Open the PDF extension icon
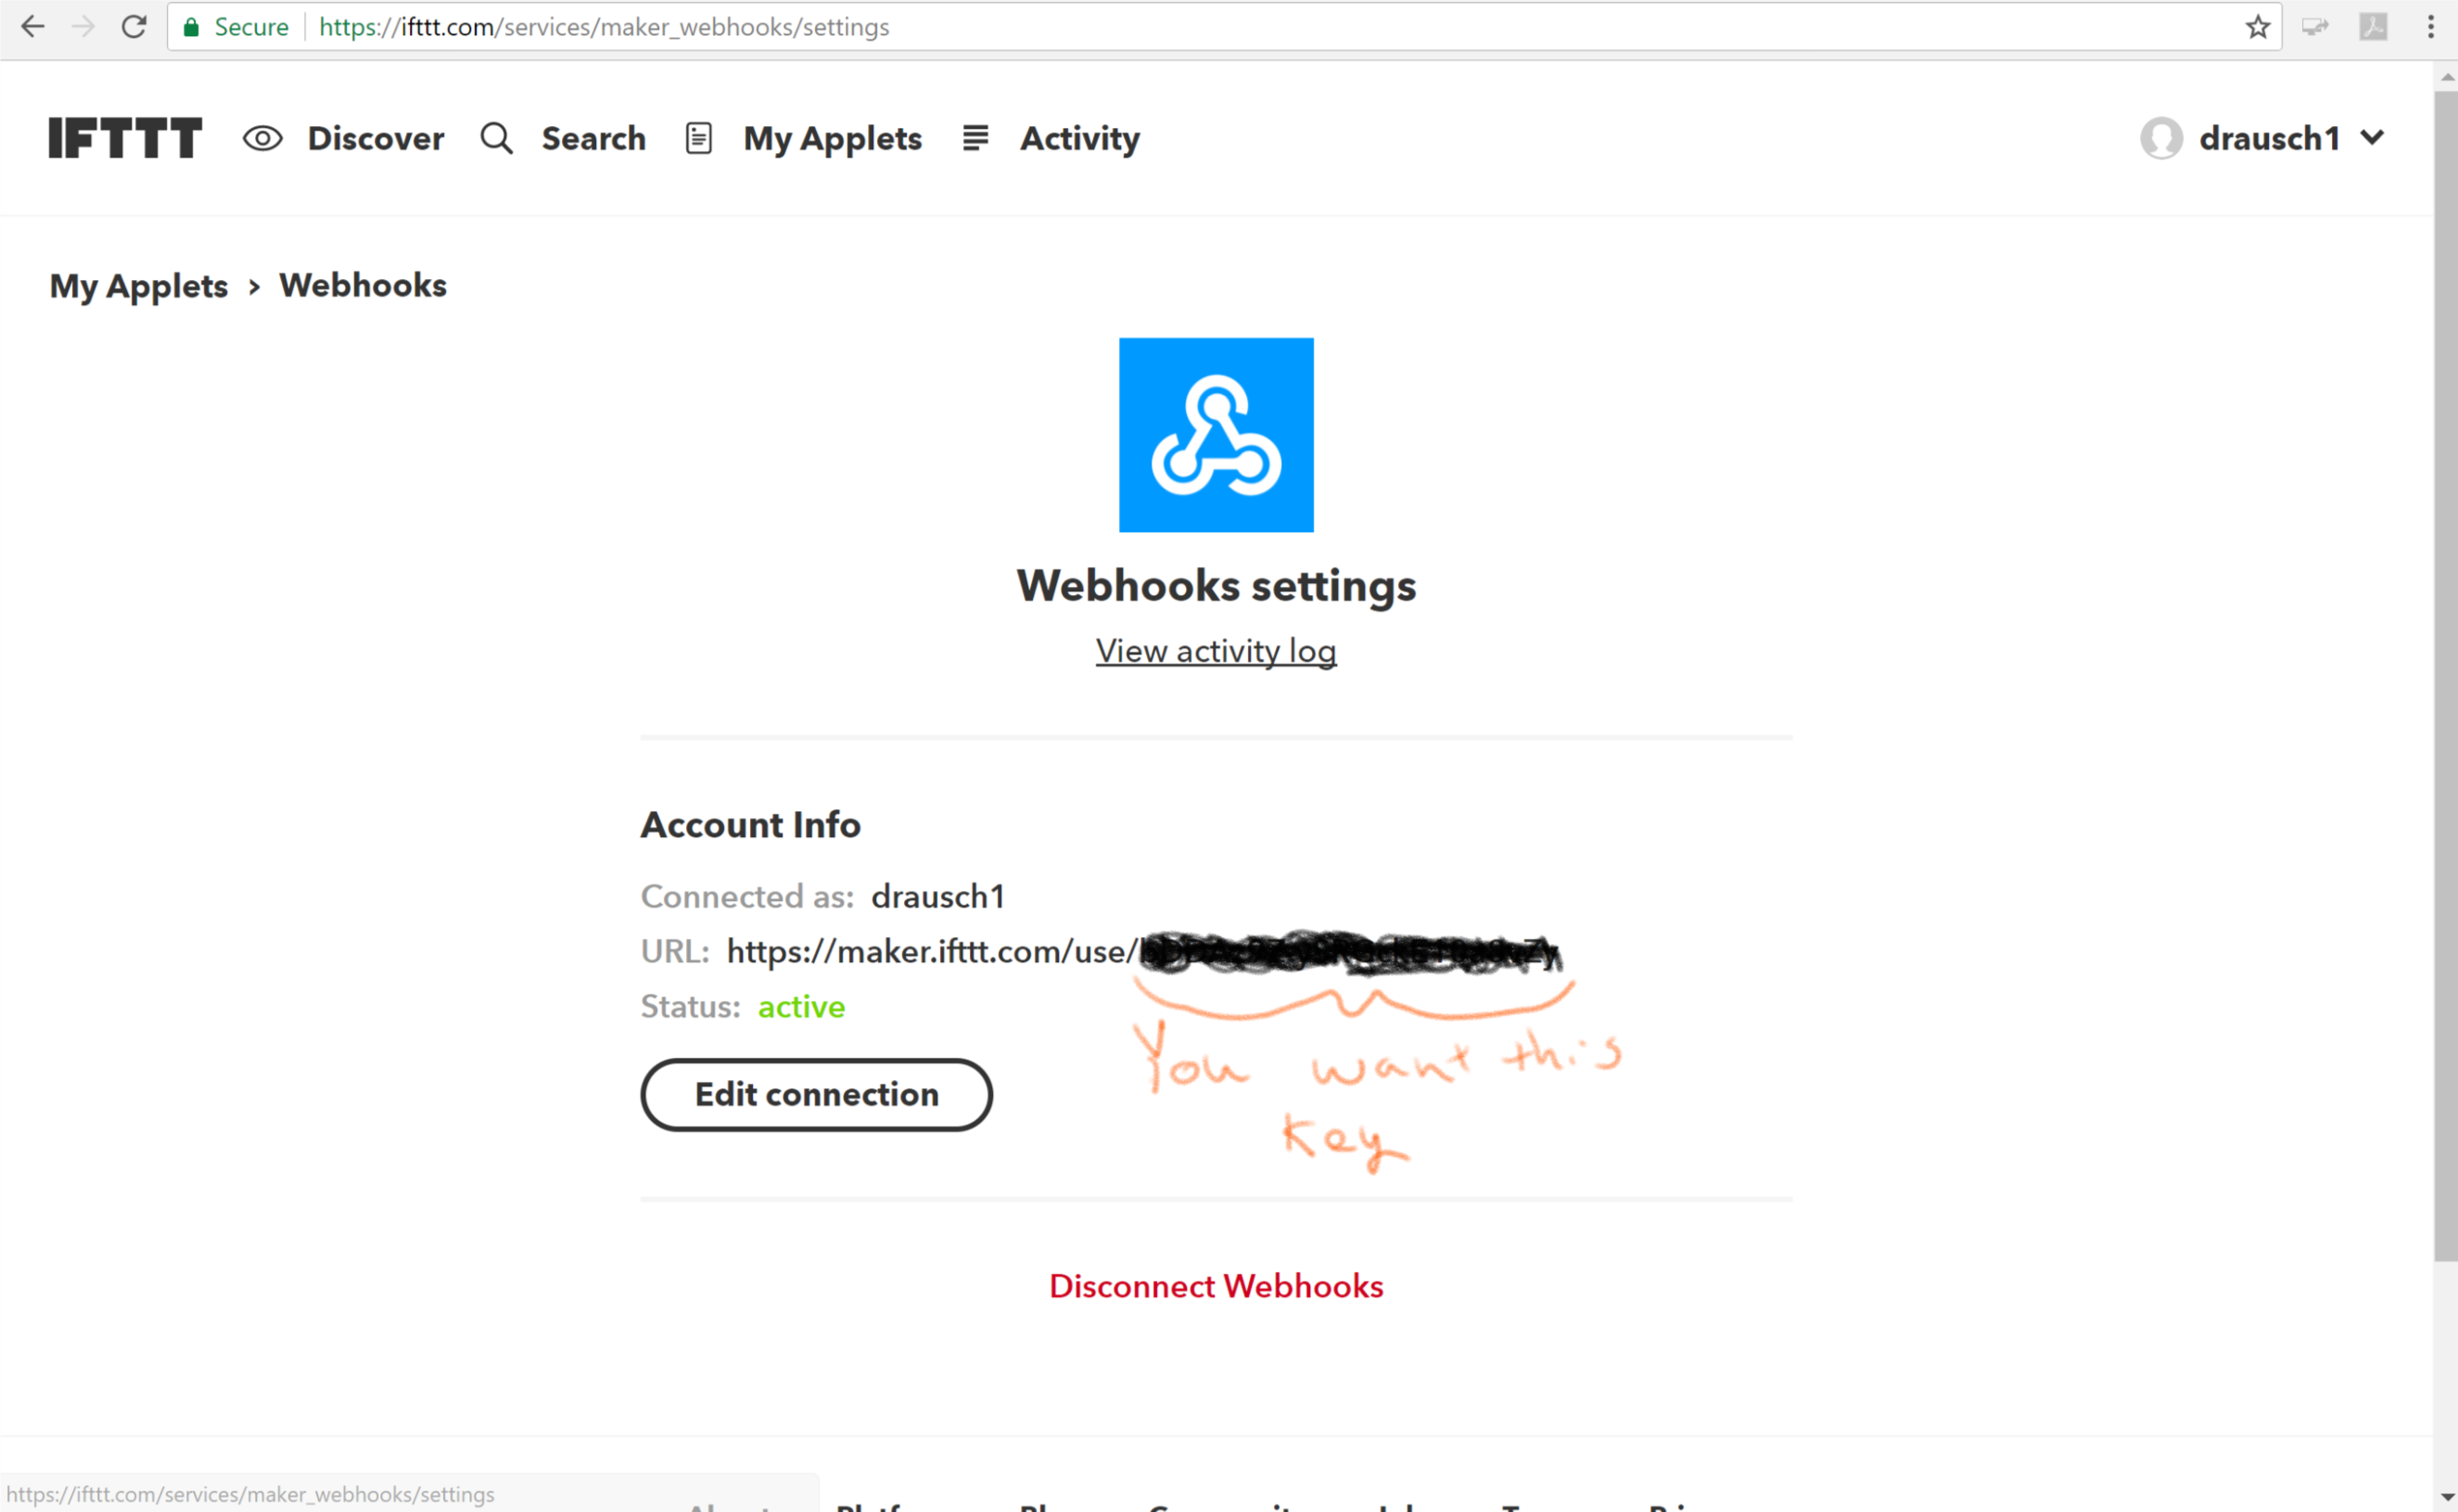The height and width of the screenshot is (1512, 2458). (2374, 27)
